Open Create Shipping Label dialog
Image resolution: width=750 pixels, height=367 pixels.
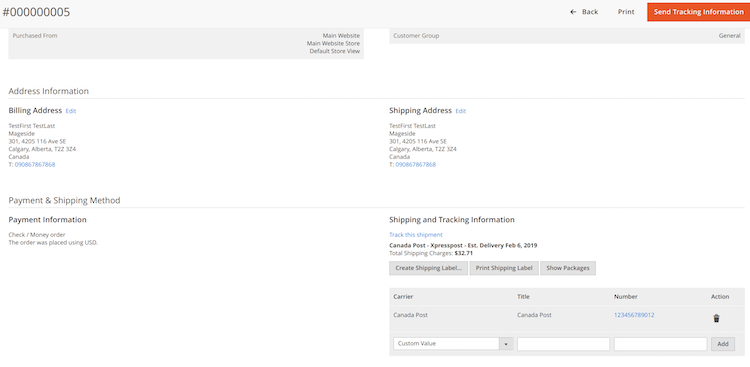point(429,268)
